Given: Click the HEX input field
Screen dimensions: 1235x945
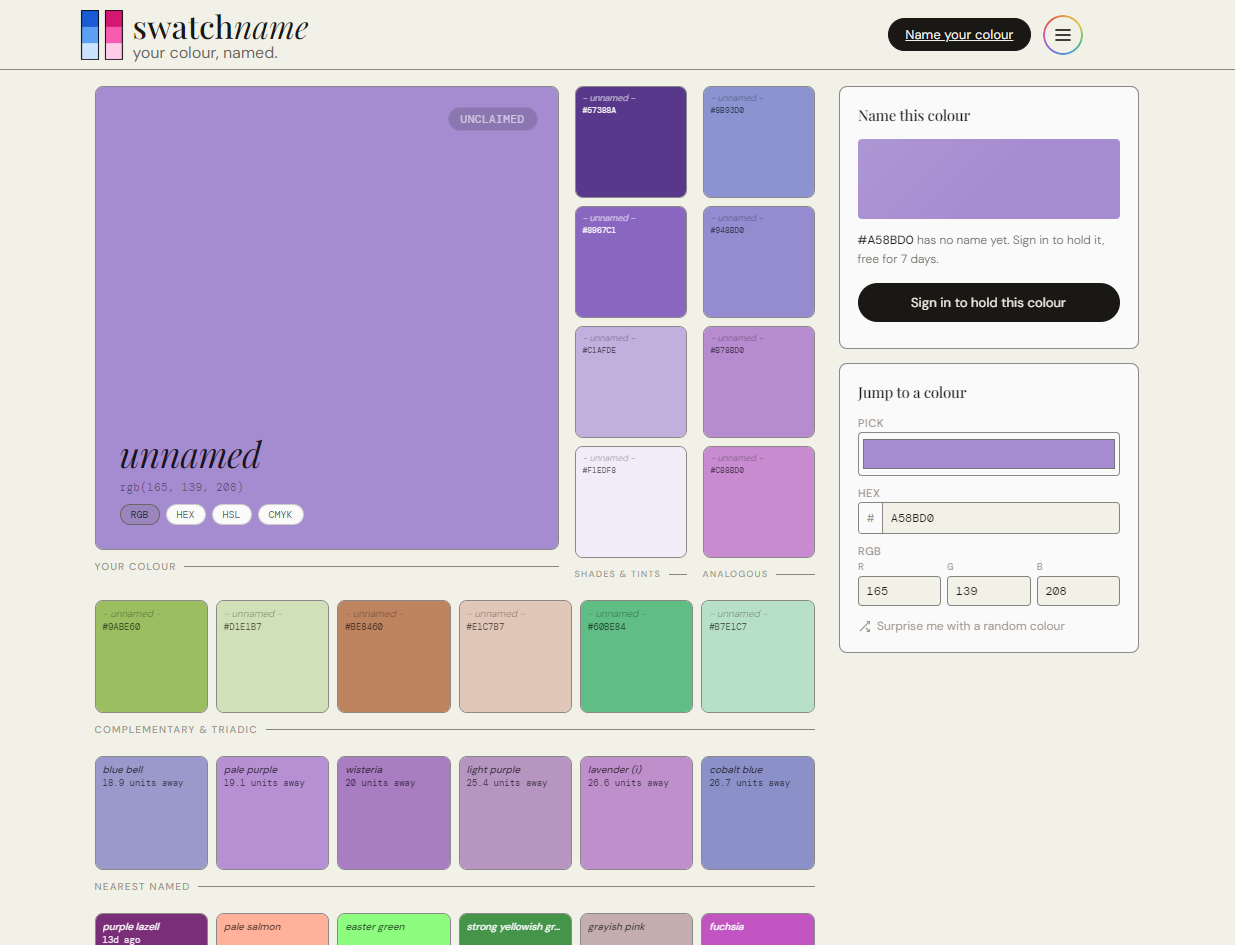Looking at the screenshot, I should click(1001, 518).
